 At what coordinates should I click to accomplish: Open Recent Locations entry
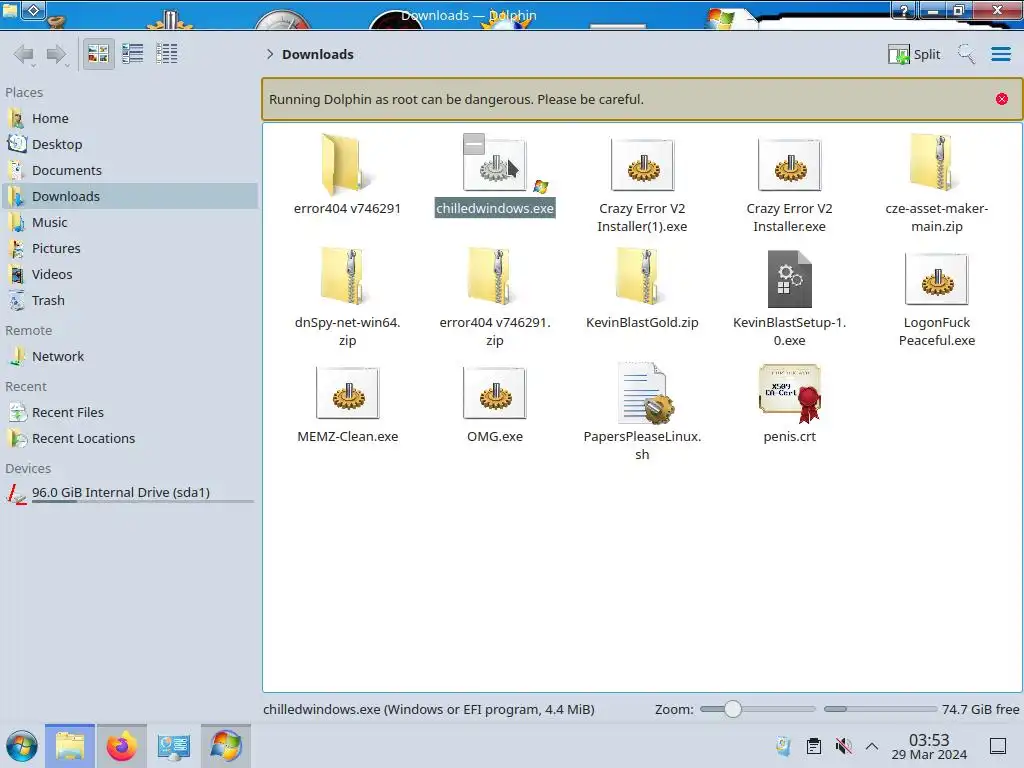coord(129,439)
